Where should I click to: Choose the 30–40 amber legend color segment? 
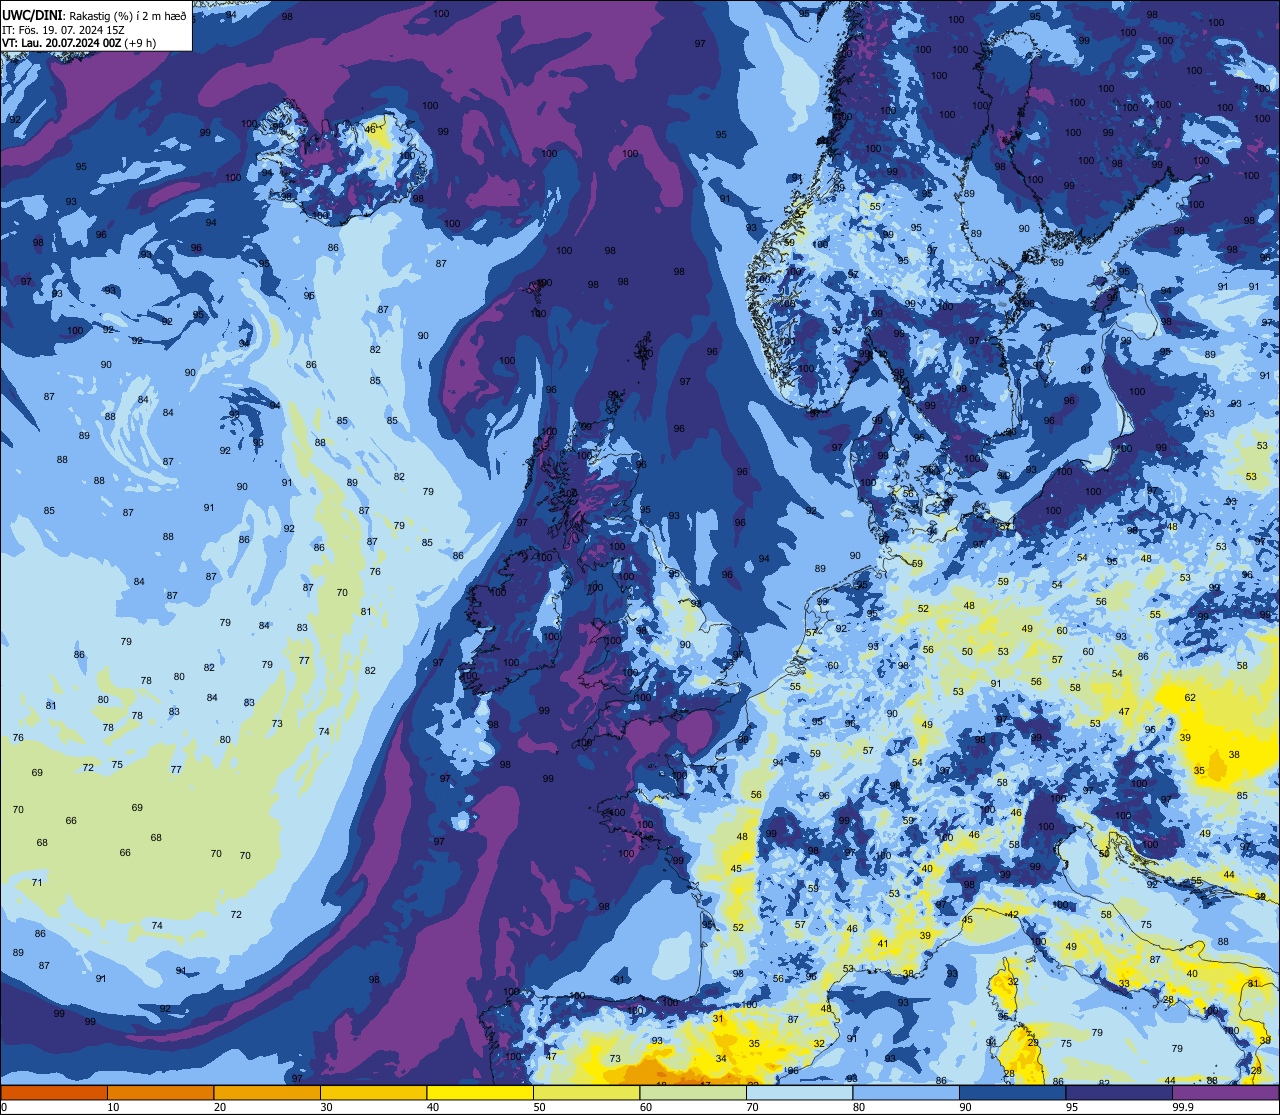coord(373,1093)
